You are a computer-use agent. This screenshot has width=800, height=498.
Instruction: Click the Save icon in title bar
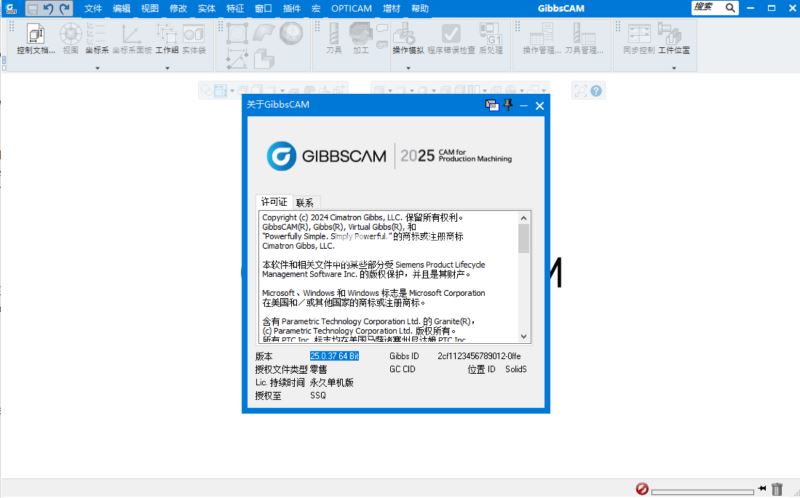point(33,9)
